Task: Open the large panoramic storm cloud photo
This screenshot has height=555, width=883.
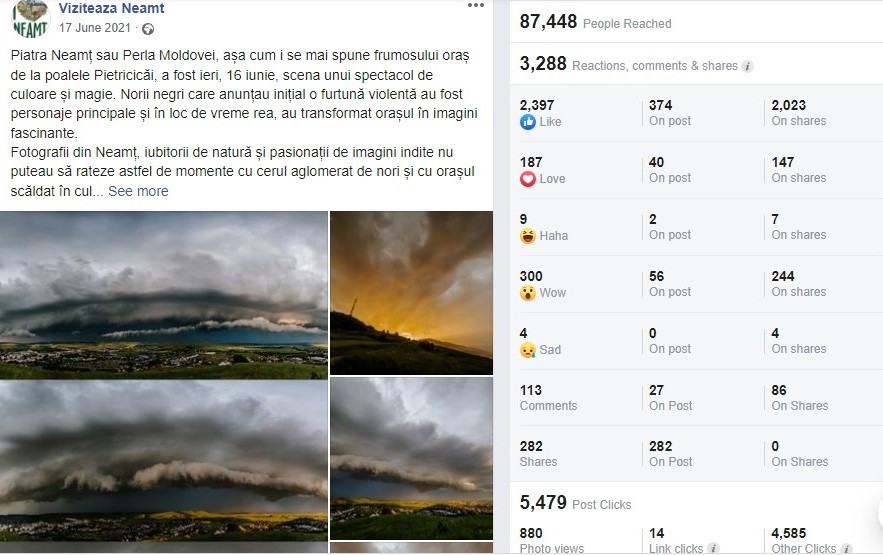Action: (163, 295)
